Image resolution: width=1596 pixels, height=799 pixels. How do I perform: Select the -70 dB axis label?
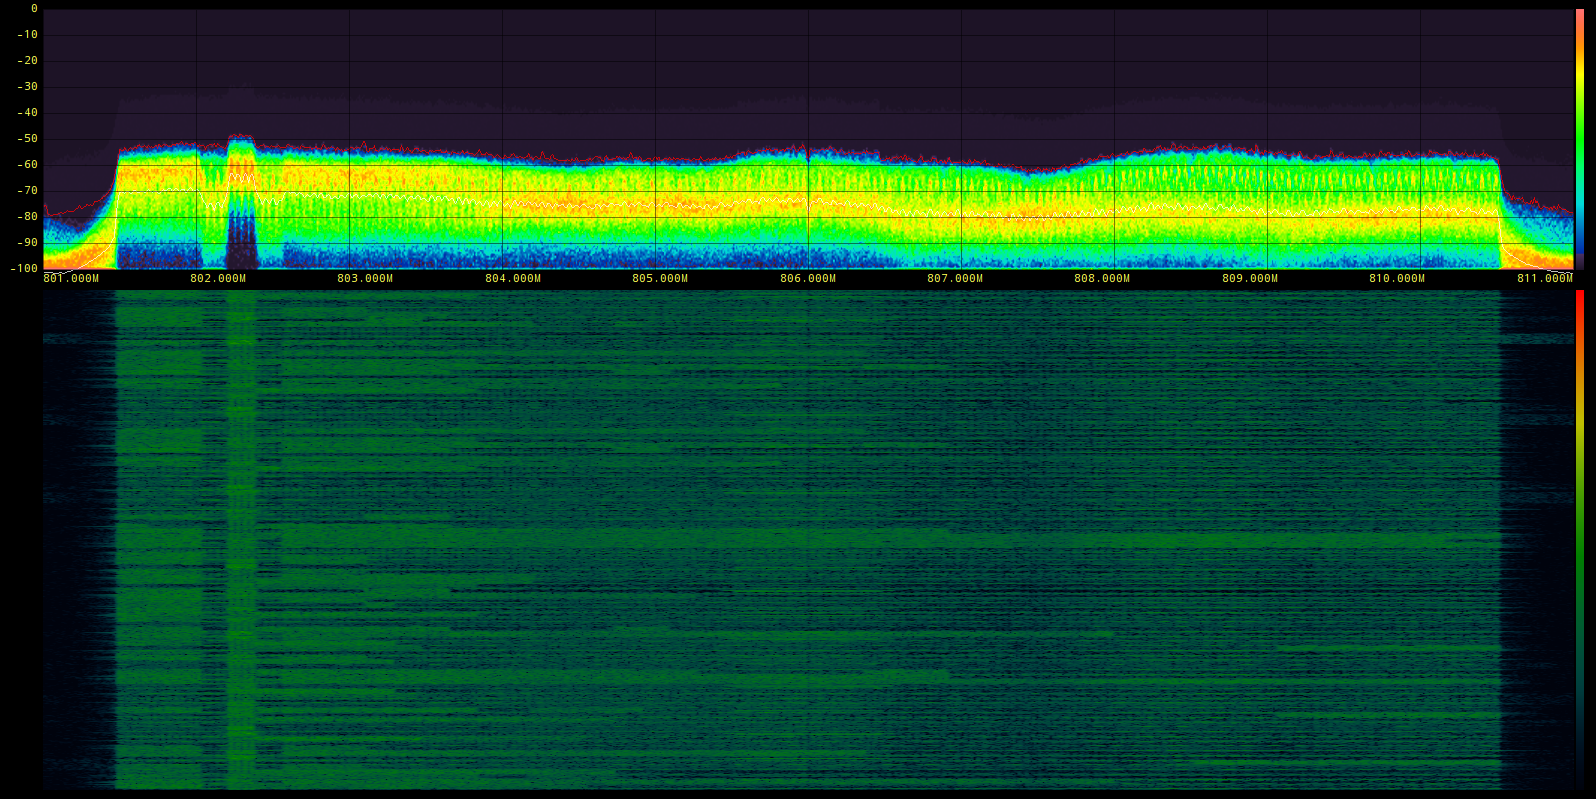pos(28,190)
